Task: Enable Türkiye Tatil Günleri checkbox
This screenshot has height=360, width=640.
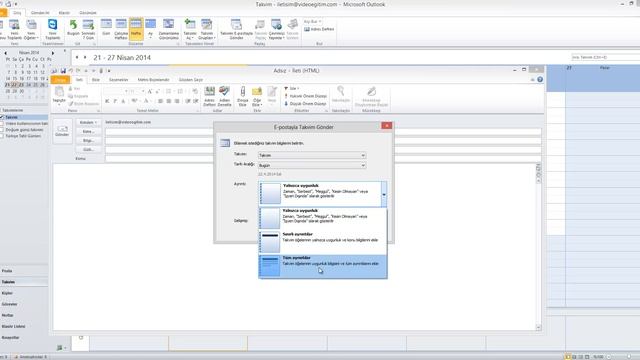Action: [2, 136]
